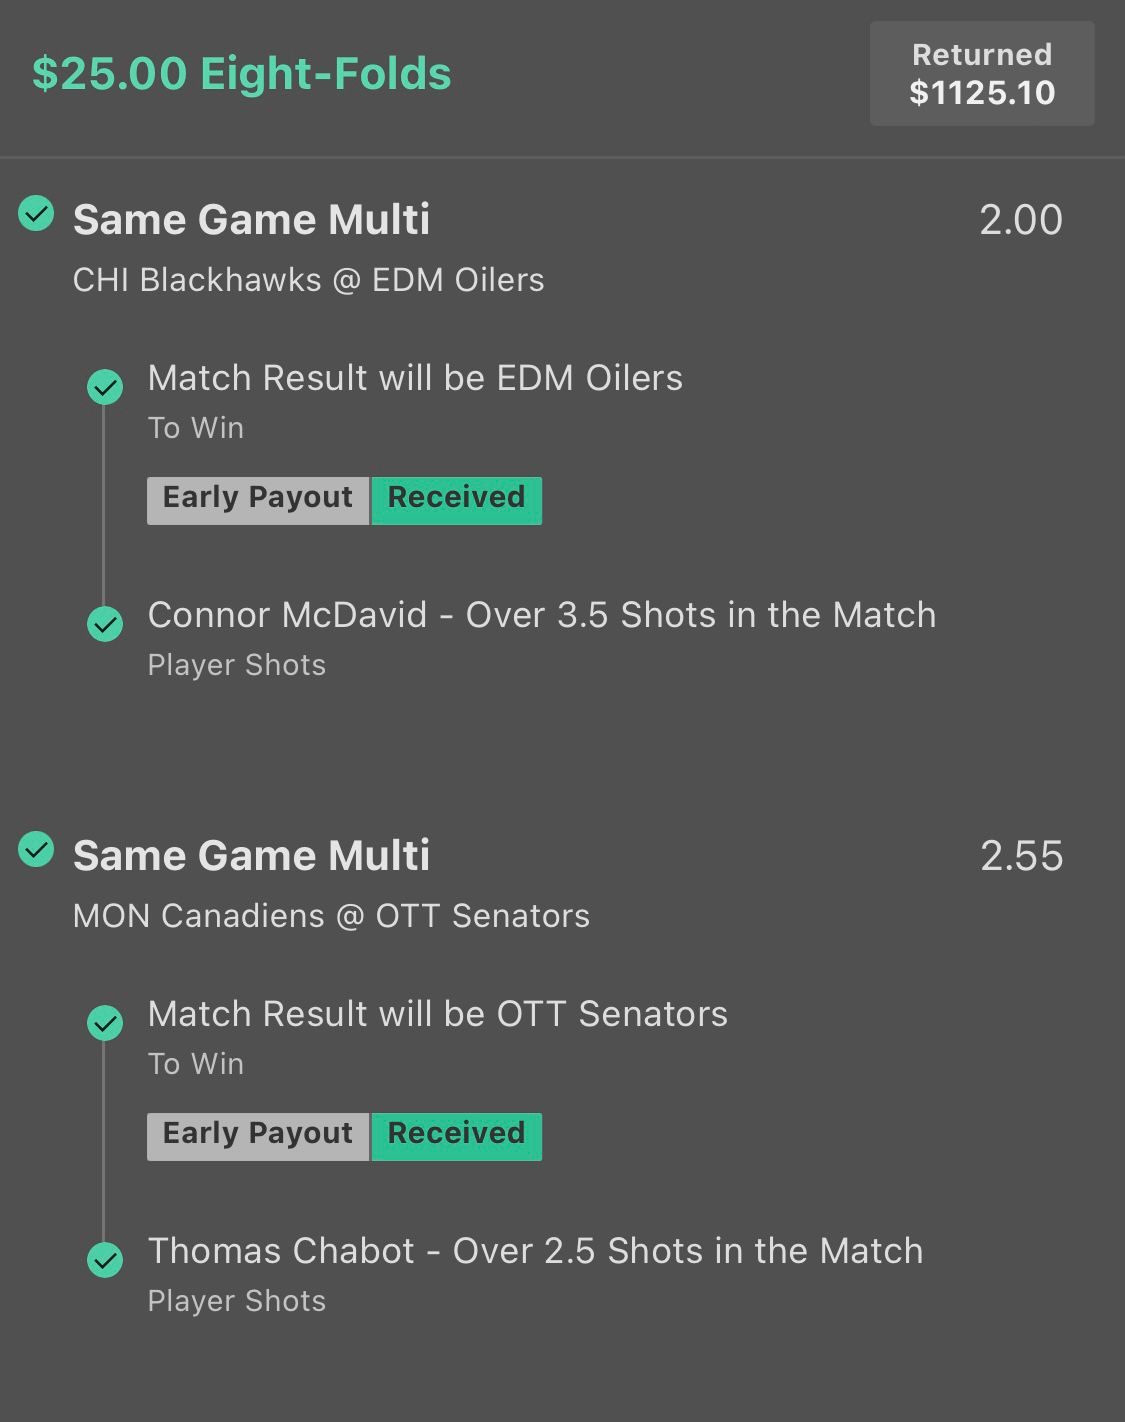The height and width of the screenshot is (1422, 1125).
Task: Select Thomas Chabot Over 2.5 Shots selection
Action: click(536, 1251)
